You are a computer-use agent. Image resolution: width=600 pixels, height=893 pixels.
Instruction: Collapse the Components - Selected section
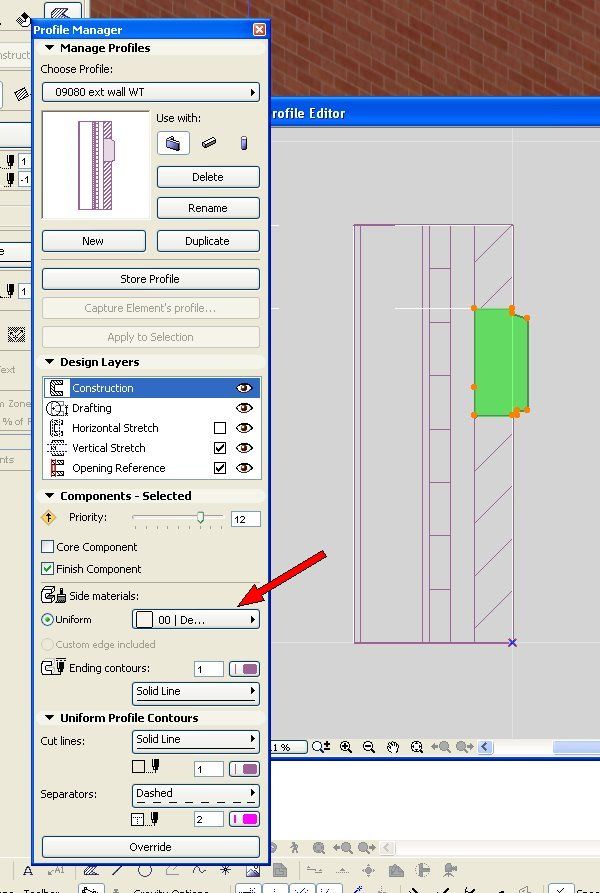pos(50,496)
